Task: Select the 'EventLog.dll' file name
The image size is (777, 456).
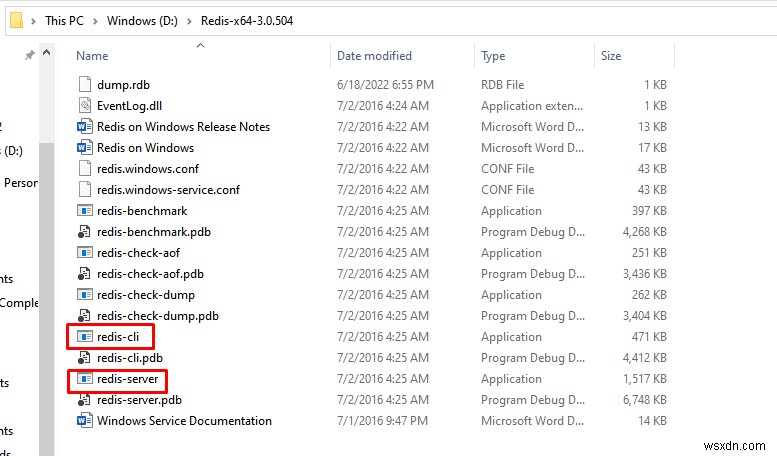Action: pos(129,106)
